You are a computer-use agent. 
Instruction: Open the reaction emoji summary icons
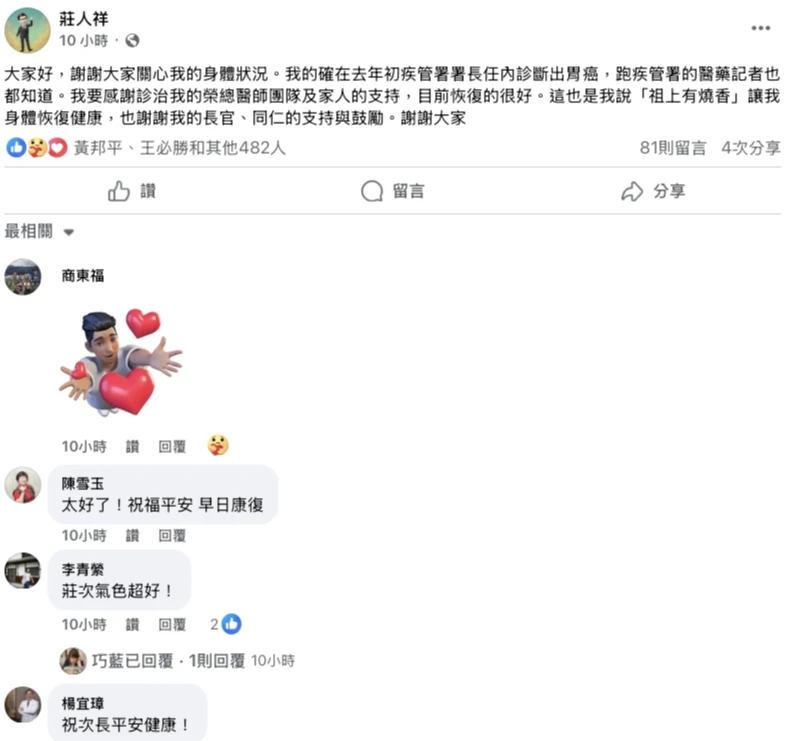click(x=37, y=148)
